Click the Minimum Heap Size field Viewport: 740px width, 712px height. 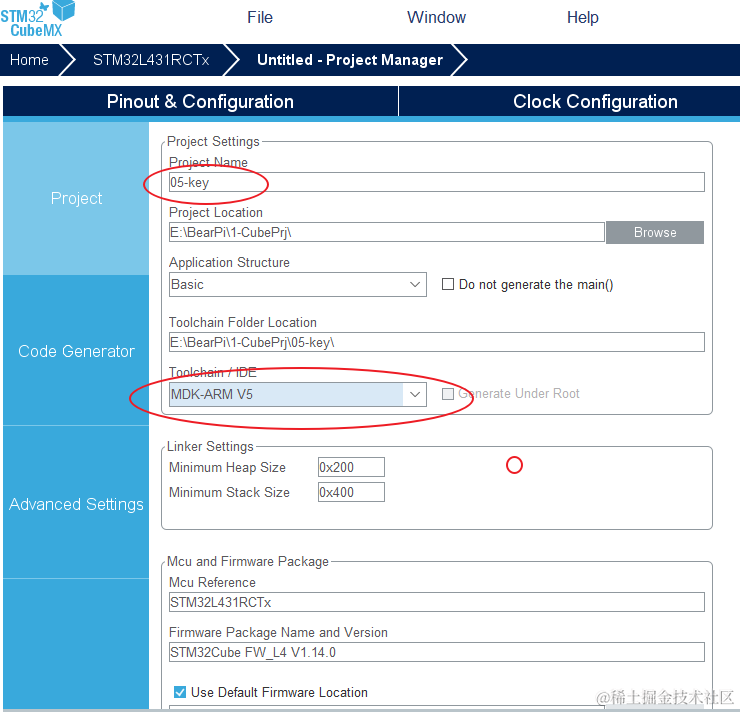click(351, 467)
